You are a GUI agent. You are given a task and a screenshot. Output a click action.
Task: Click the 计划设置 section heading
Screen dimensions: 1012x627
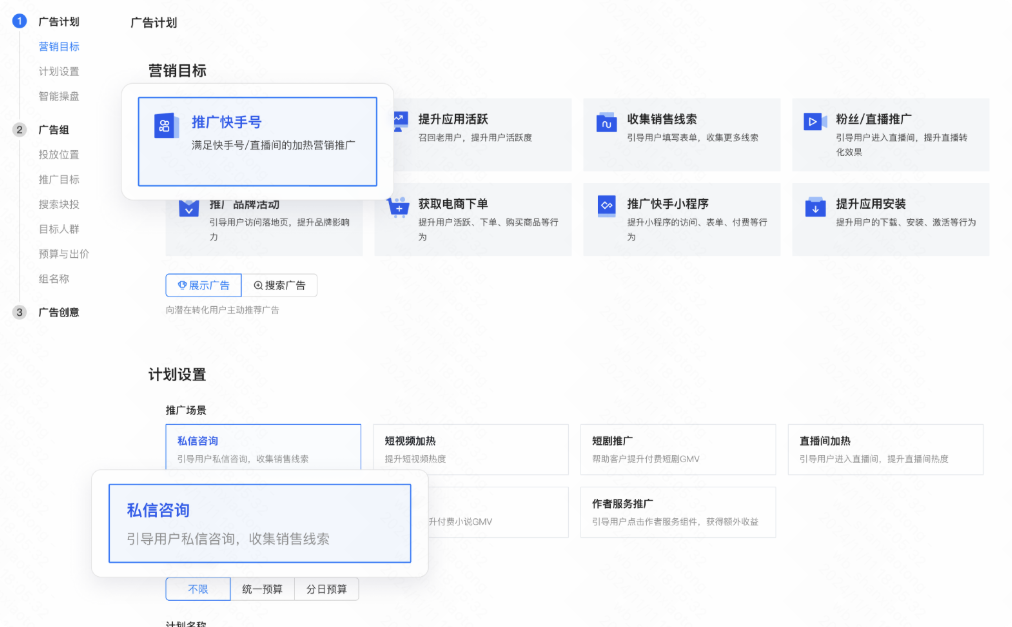coord(177,375)
